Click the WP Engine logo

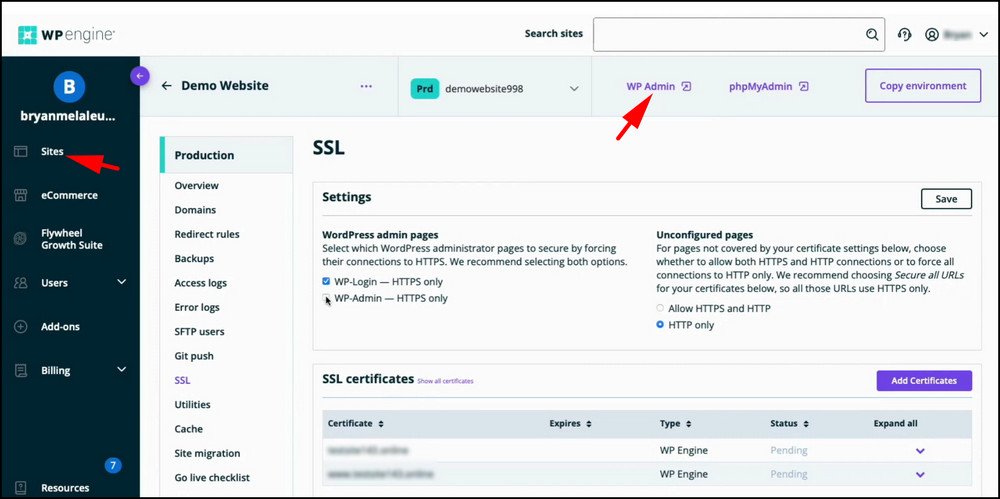click(66, 35)
